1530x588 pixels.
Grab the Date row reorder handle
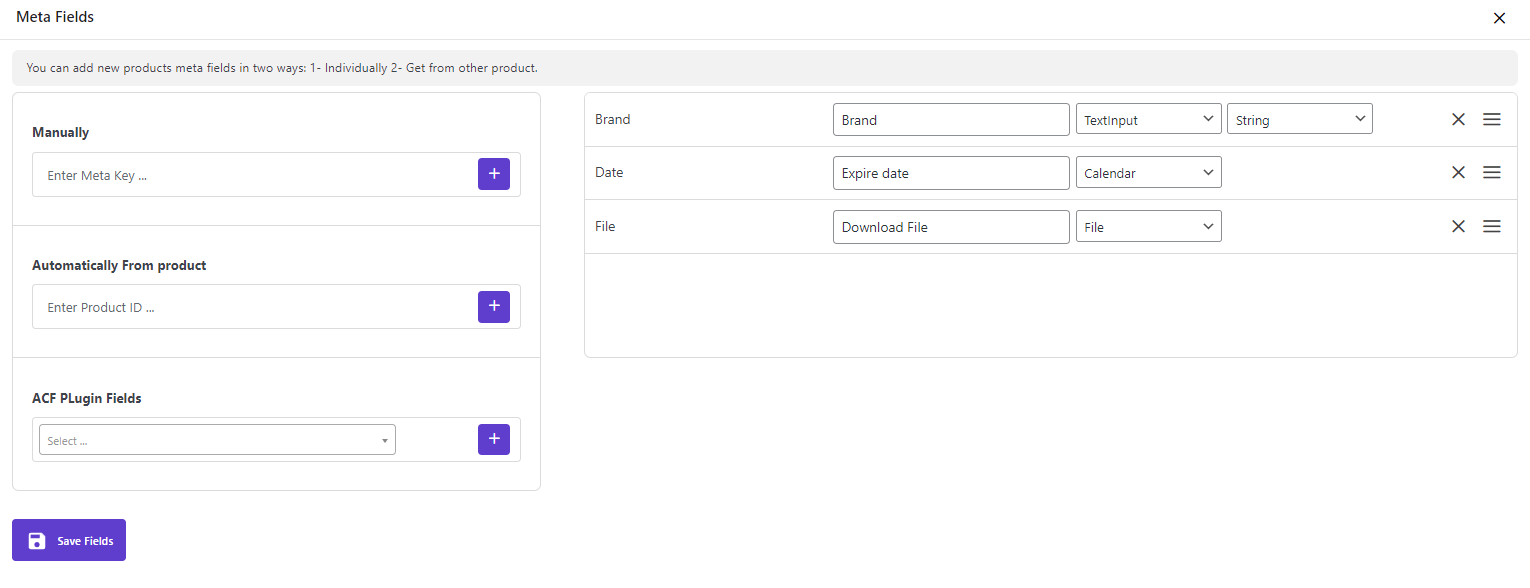coord(1491,172)
